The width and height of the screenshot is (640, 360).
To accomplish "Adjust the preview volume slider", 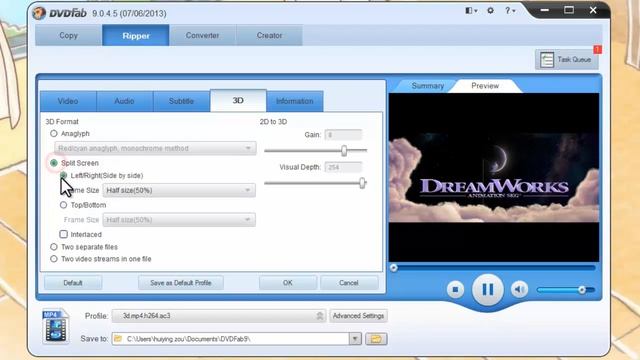I will (x=582, y=290).
